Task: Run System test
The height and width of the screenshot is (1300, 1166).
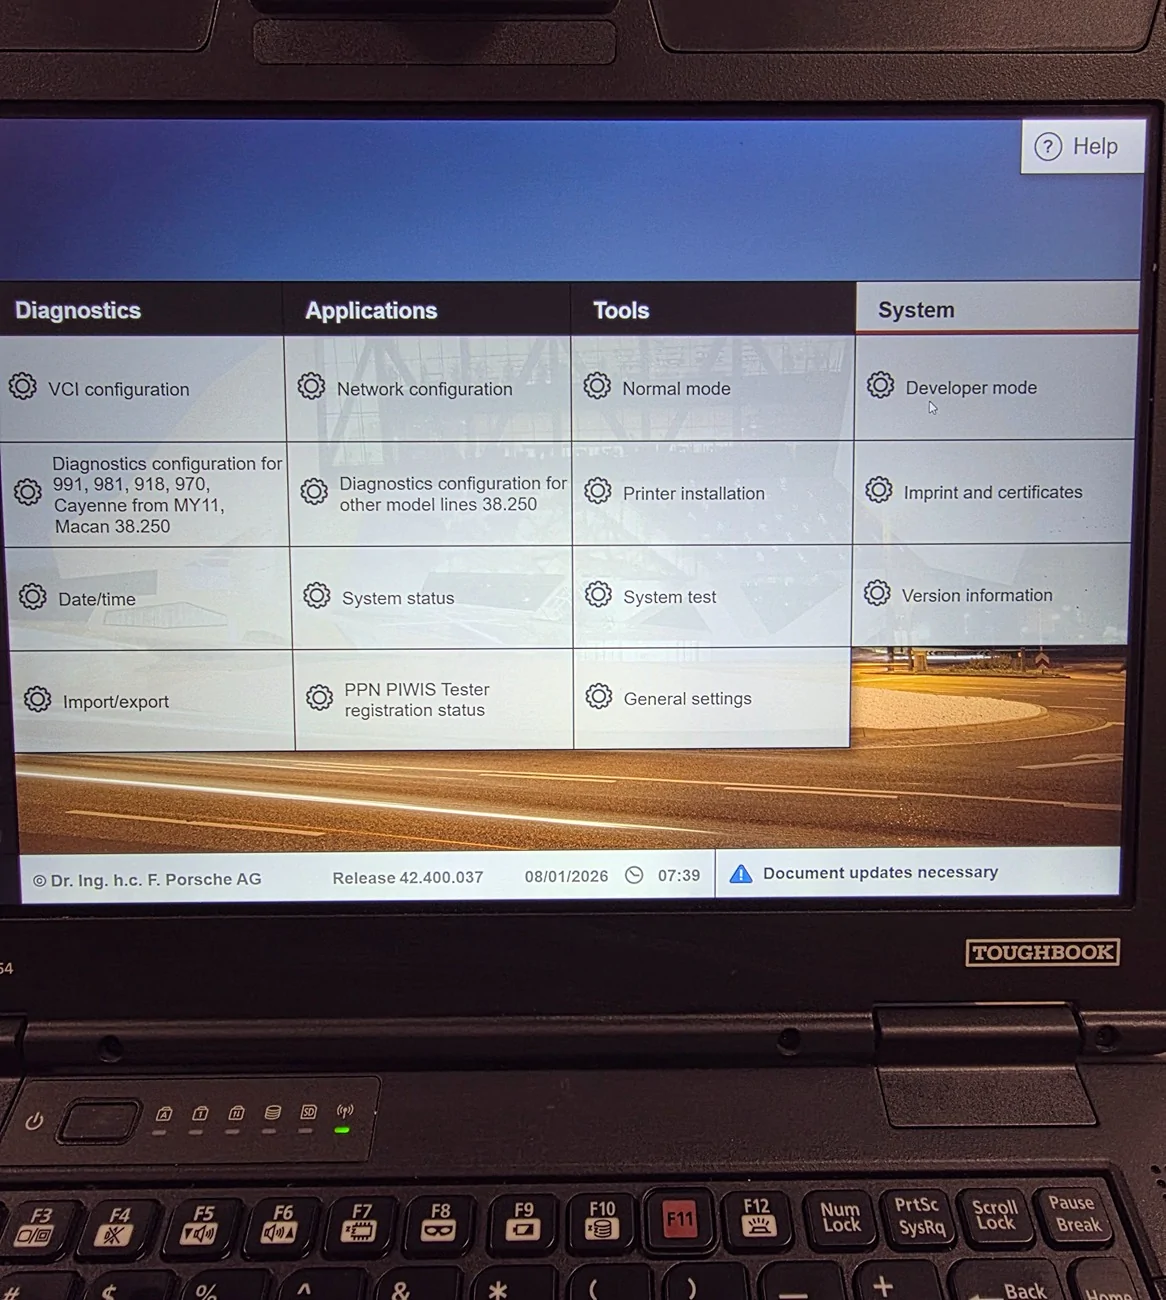Action: (x=713, y=596)
